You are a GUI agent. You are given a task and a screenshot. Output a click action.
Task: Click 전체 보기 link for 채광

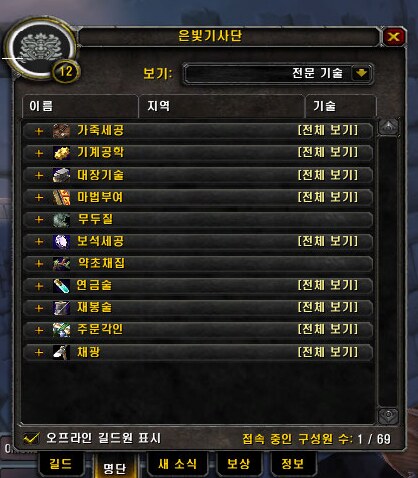[328, 352]
